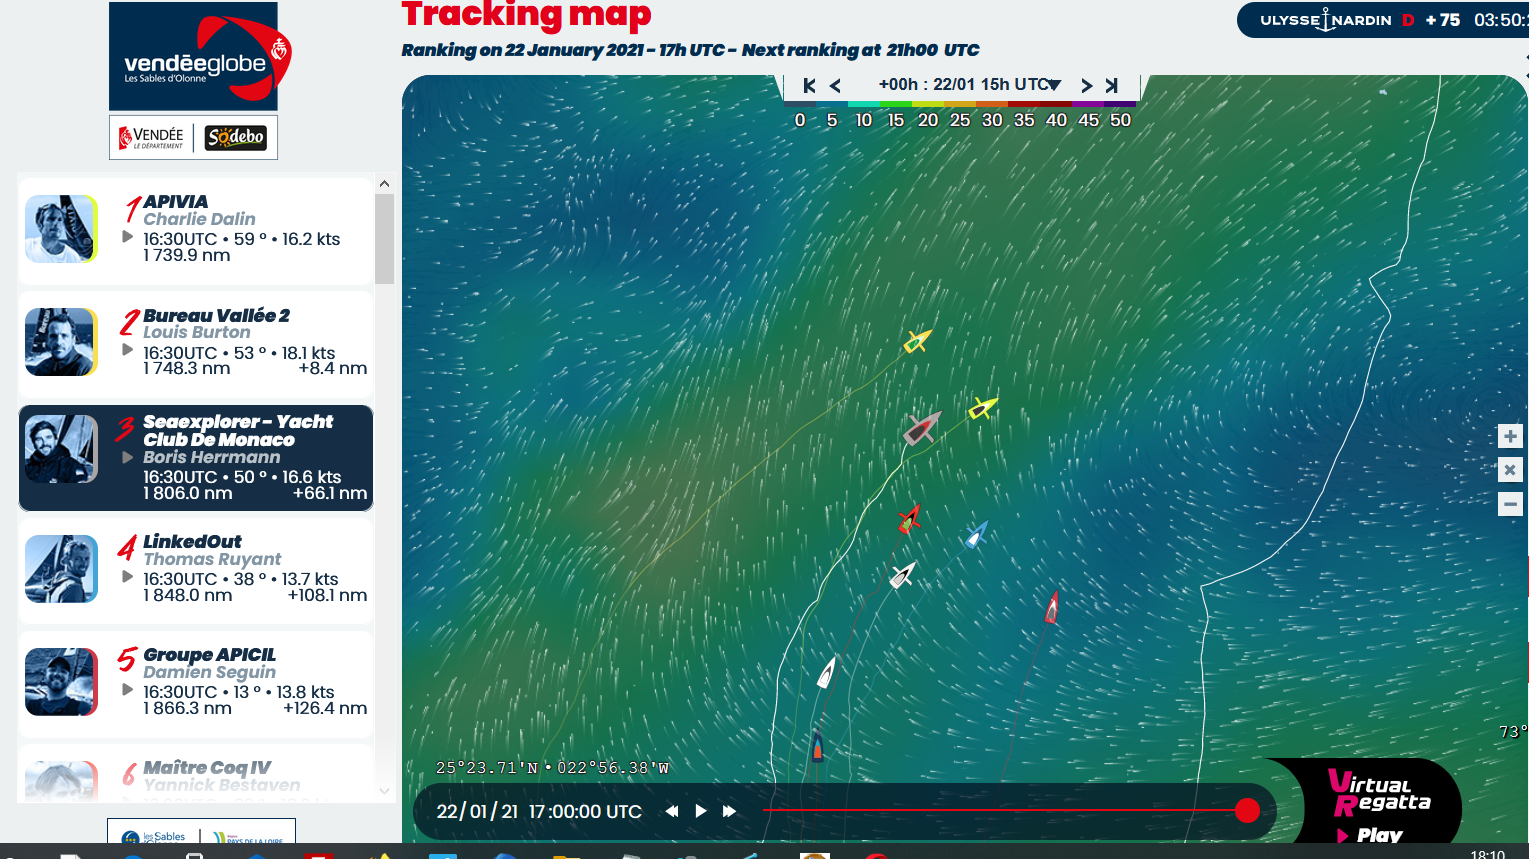Click Boris Herrmann's skipper photo
This screenshot has height=859, width=1529.
click(x=61, y=449)
